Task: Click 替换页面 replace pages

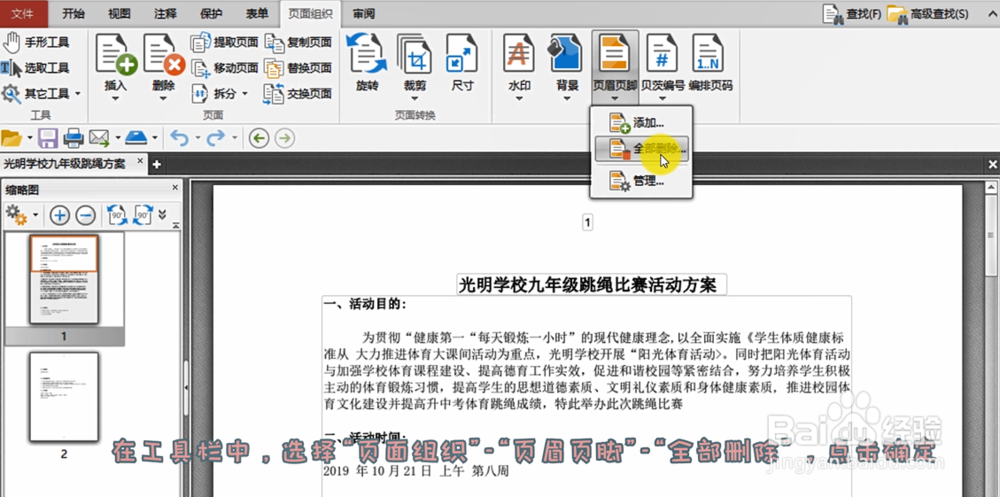Action: point(298,68)
